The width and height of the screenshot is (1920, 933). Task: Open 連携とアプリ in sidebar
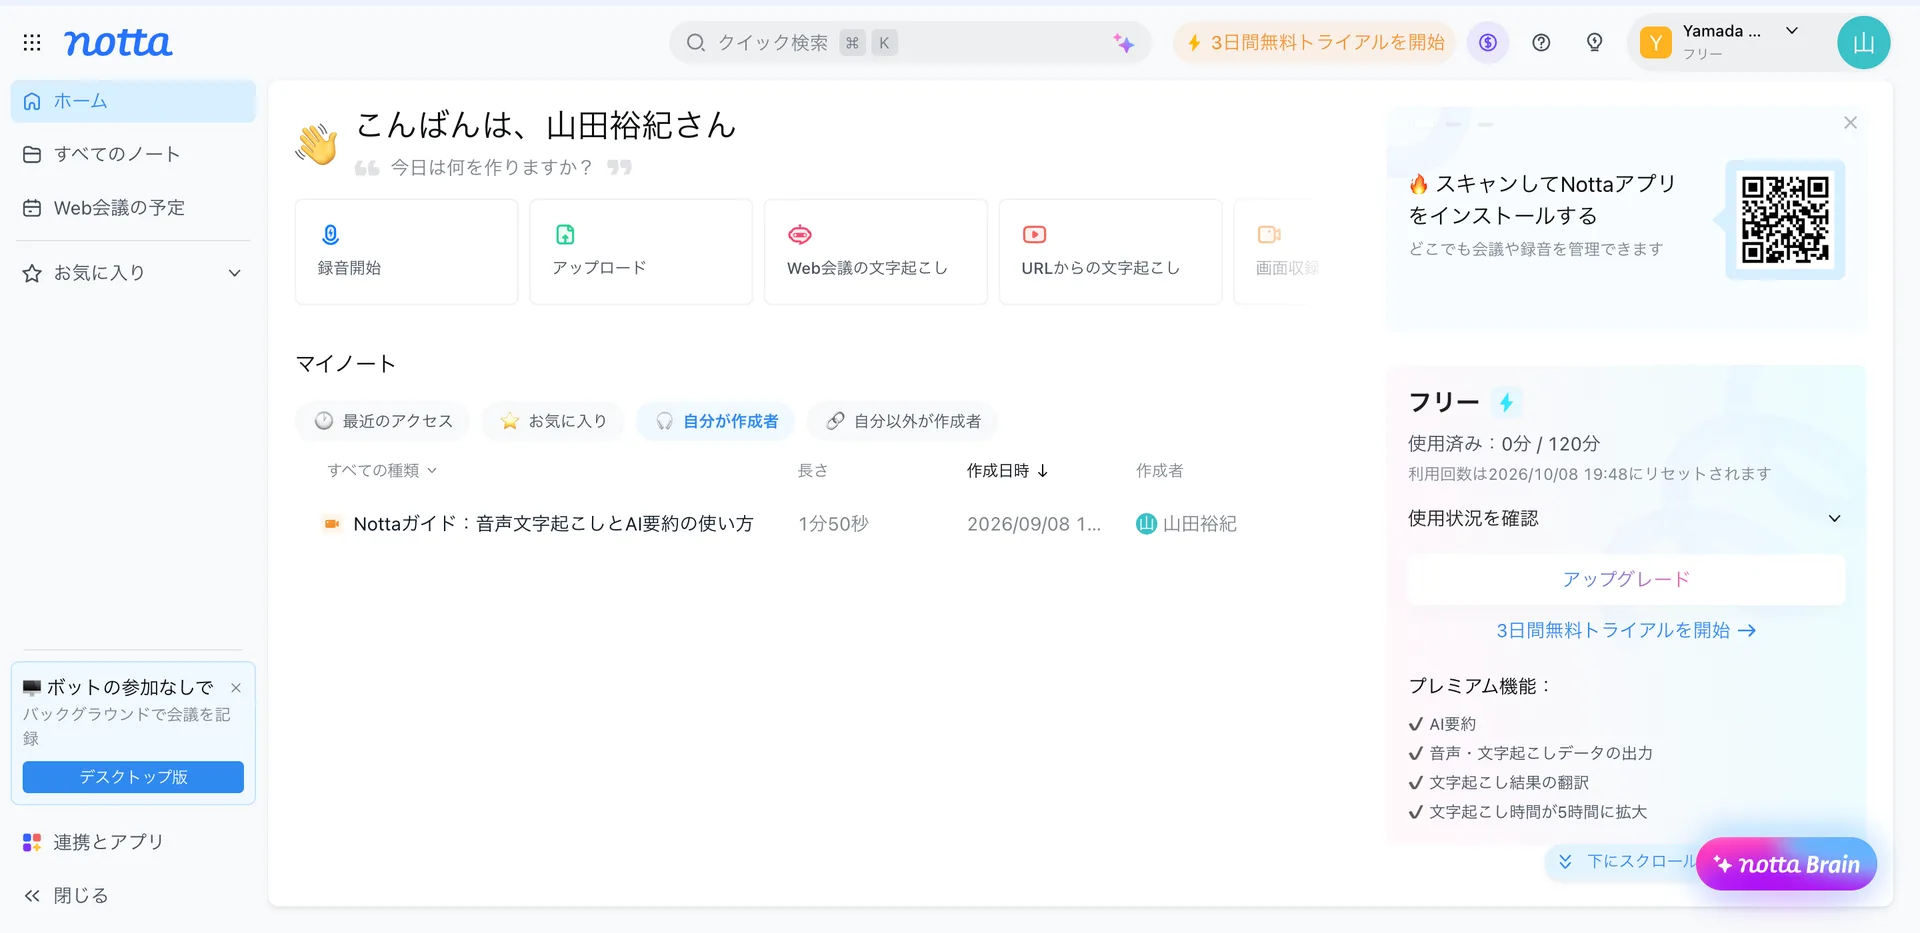133,842
